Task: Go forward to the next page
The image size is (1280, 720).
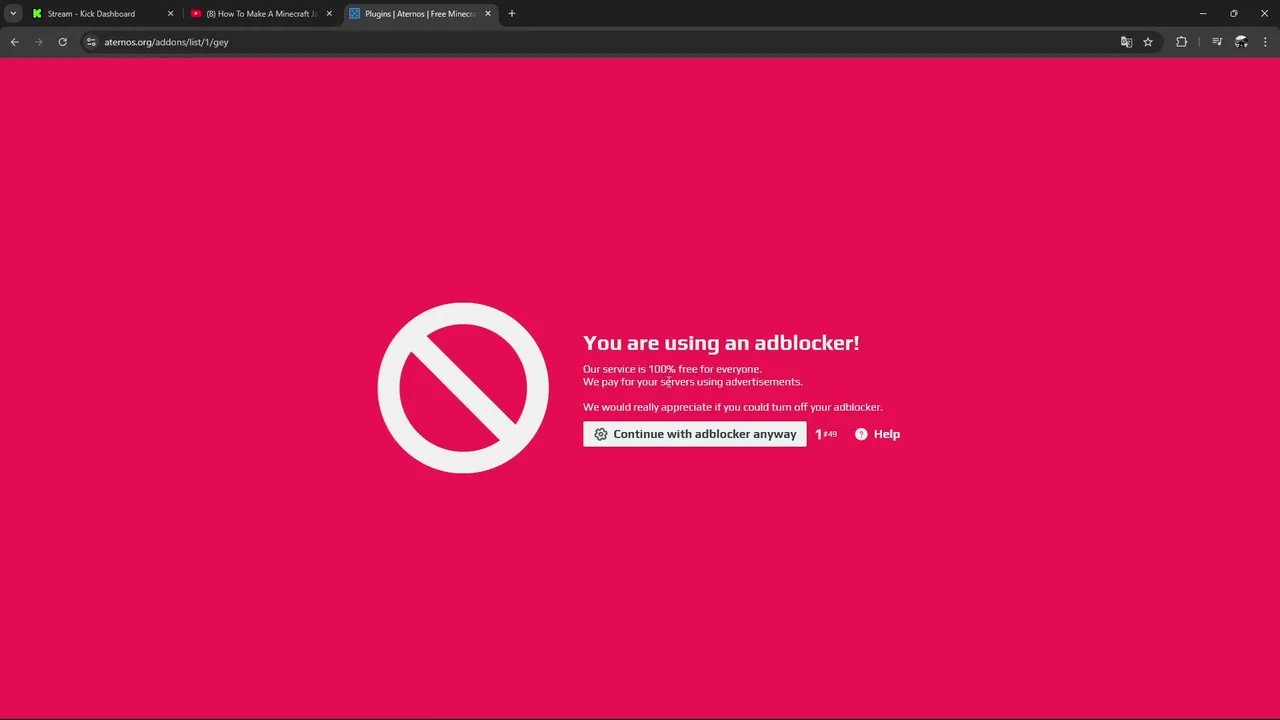Action: [x=38, y=42]
